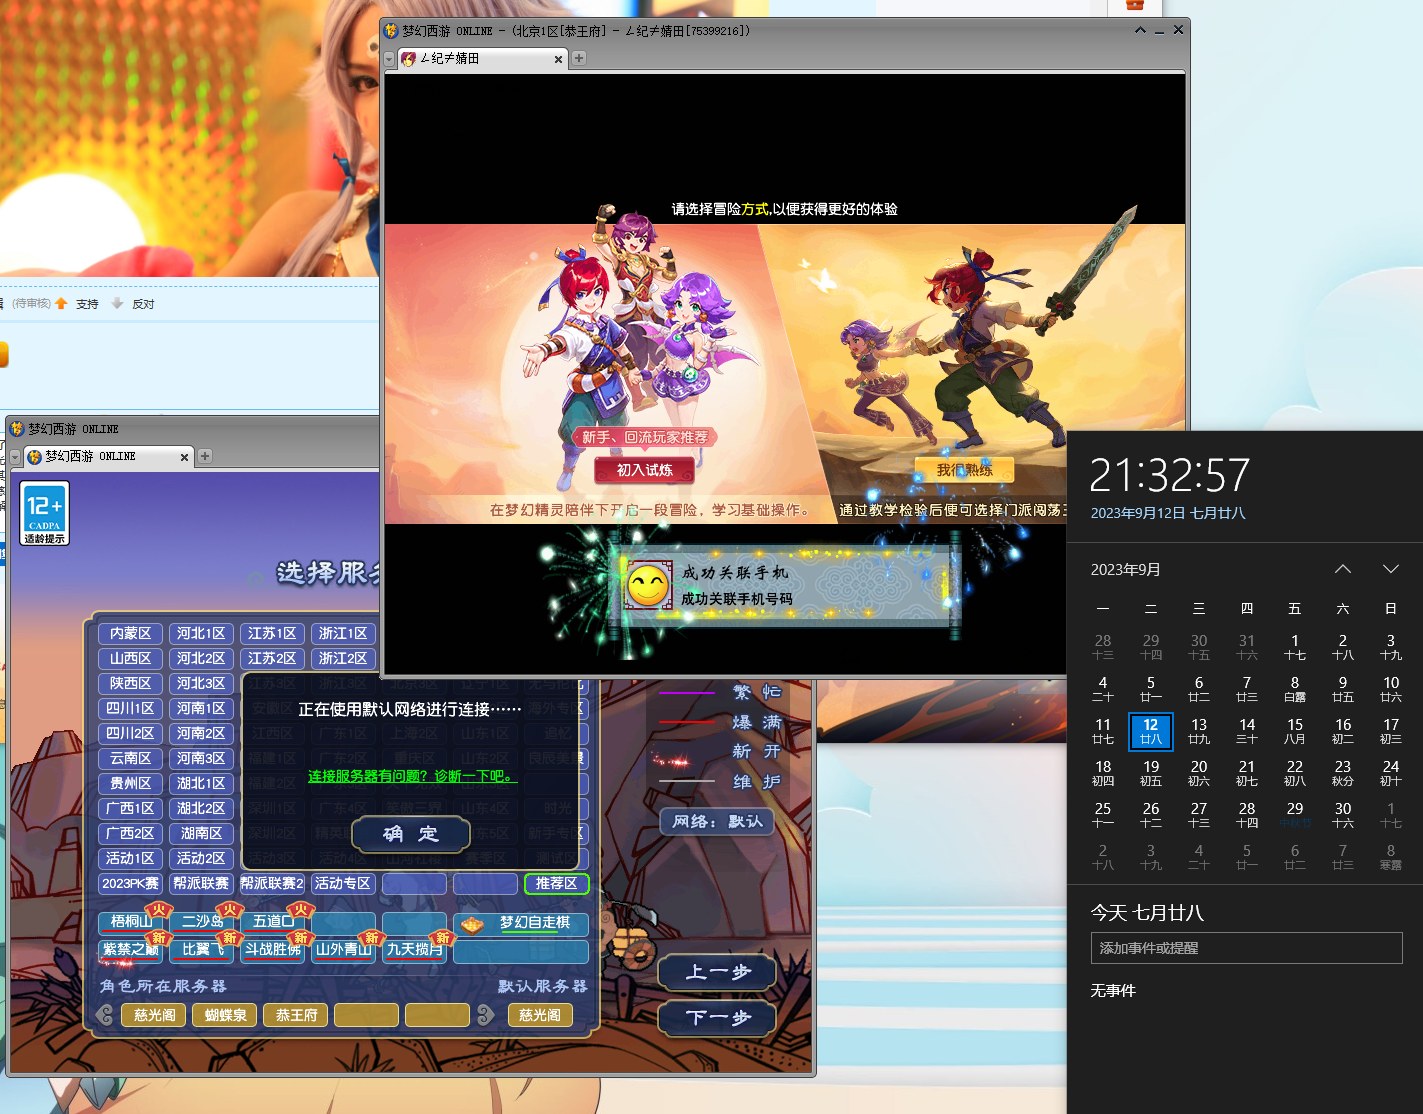Screen dimensions: 1423x1114
Task: Open the 连接服务器有问题 diagnose link
Action: [413, 776]
